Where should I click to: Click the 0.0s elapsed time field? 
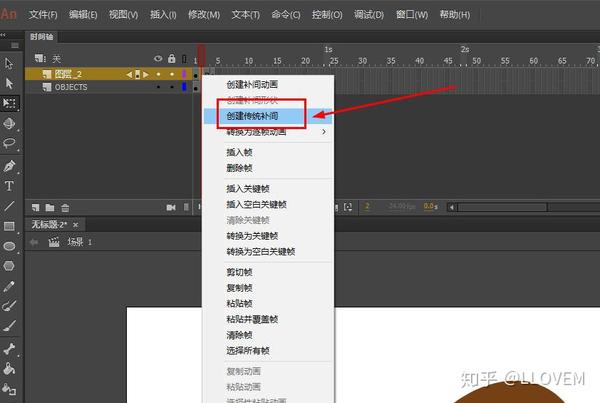(x=430, y=207)
